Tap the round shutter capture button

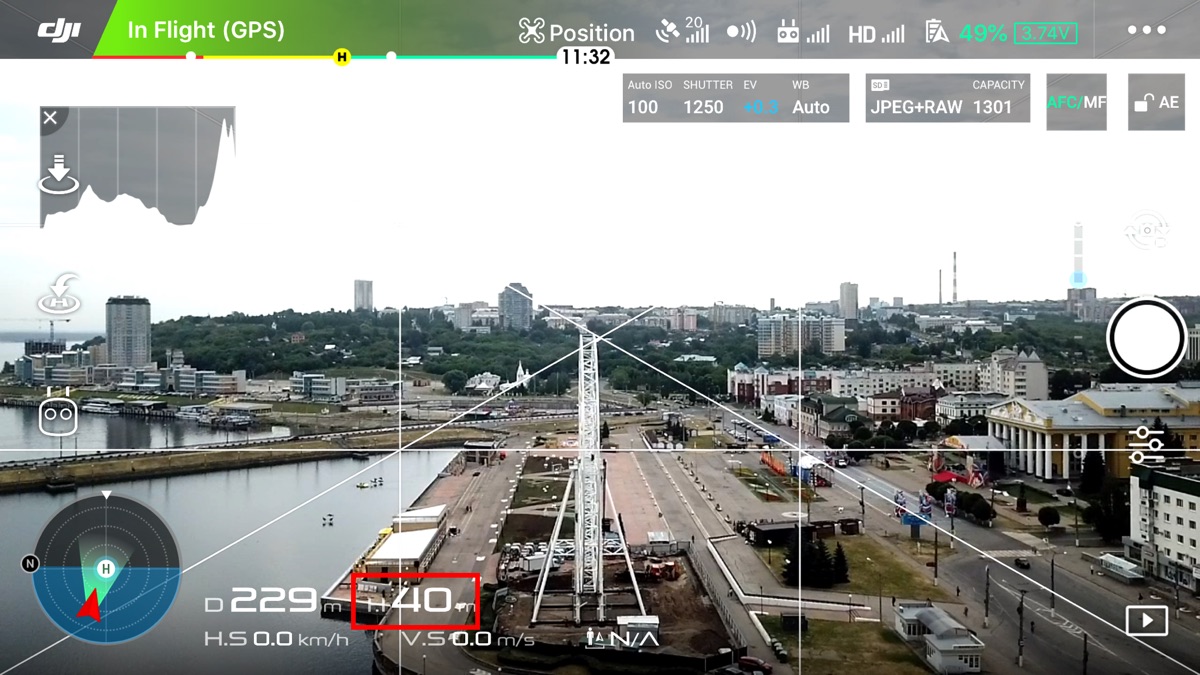pyautogui.click(x=1146, y=338)
